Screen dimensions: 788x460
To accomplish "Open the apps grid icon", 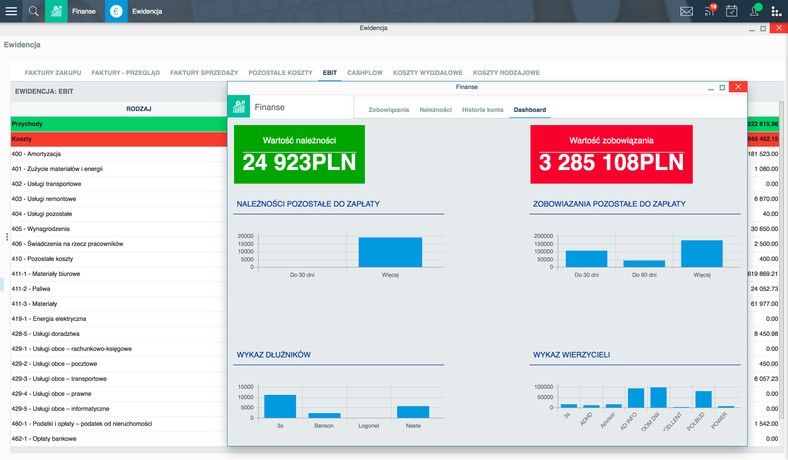I will click(x=776, y=11).
